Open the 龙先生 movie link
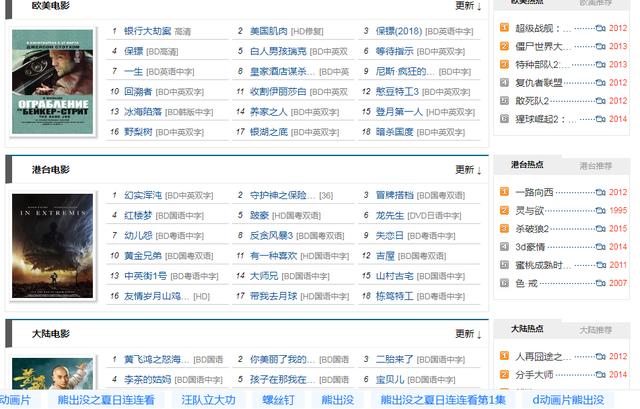Image resolution: width=640 pixels, height=409 pixels. pyautogui.click(x=390, y=216)
